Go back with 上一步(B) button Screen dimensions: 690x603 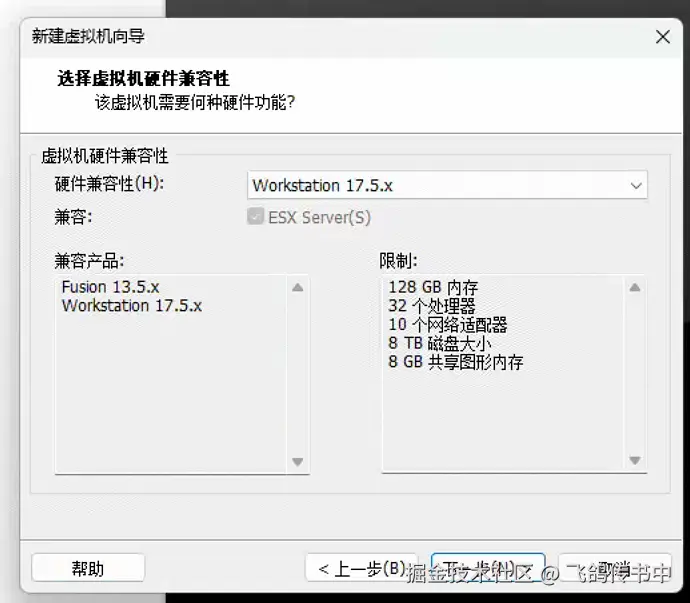tap(361, 568)
